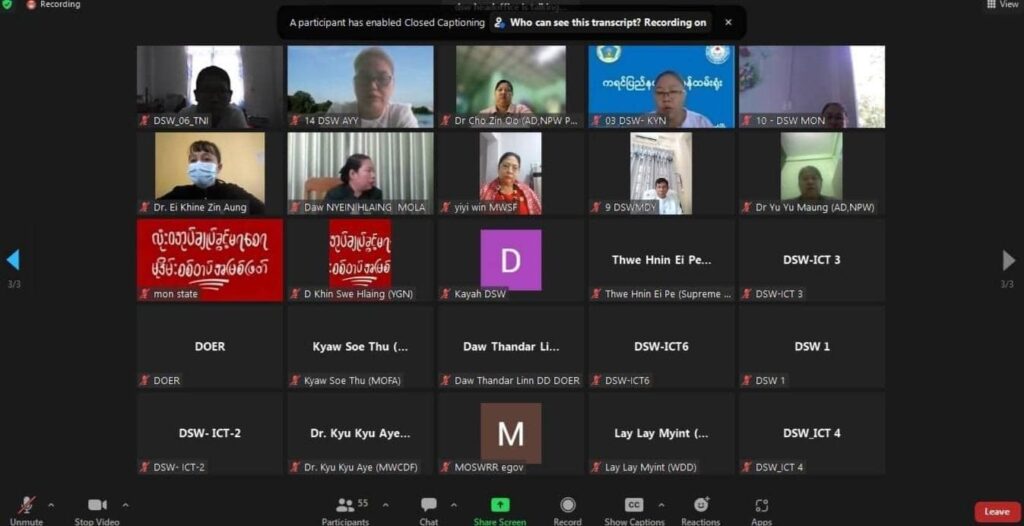Click the Participants icon in the toolbar
Image resolution: width=1024 pixels, height=526 pixels.
(x=345, y=505)
